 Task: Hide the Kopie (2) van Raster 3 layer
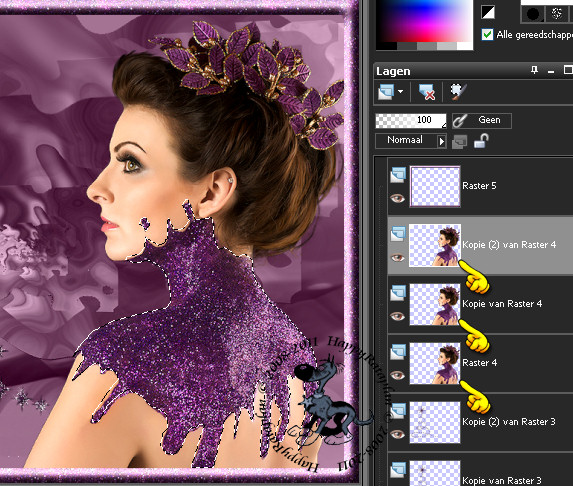(x=397, y=434)
